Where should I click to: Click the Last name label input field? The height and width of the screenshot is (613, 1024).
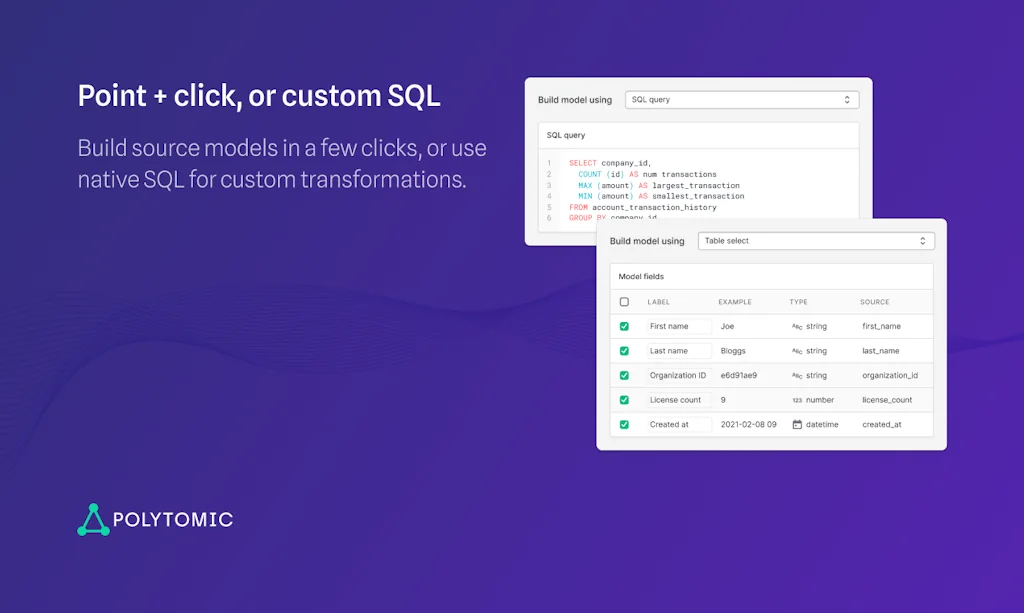tap(678, 351)
